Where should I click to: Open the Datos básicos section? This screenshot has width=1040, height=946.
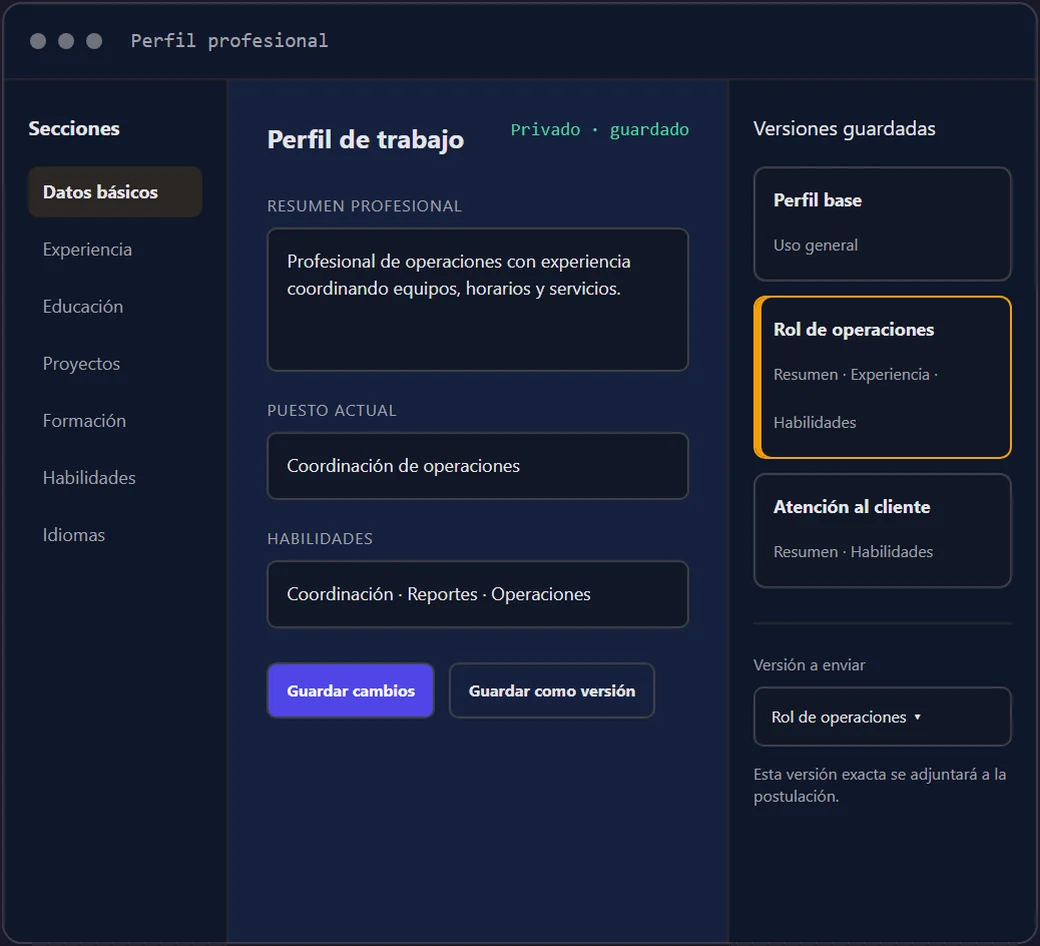(x=115, y=192)
